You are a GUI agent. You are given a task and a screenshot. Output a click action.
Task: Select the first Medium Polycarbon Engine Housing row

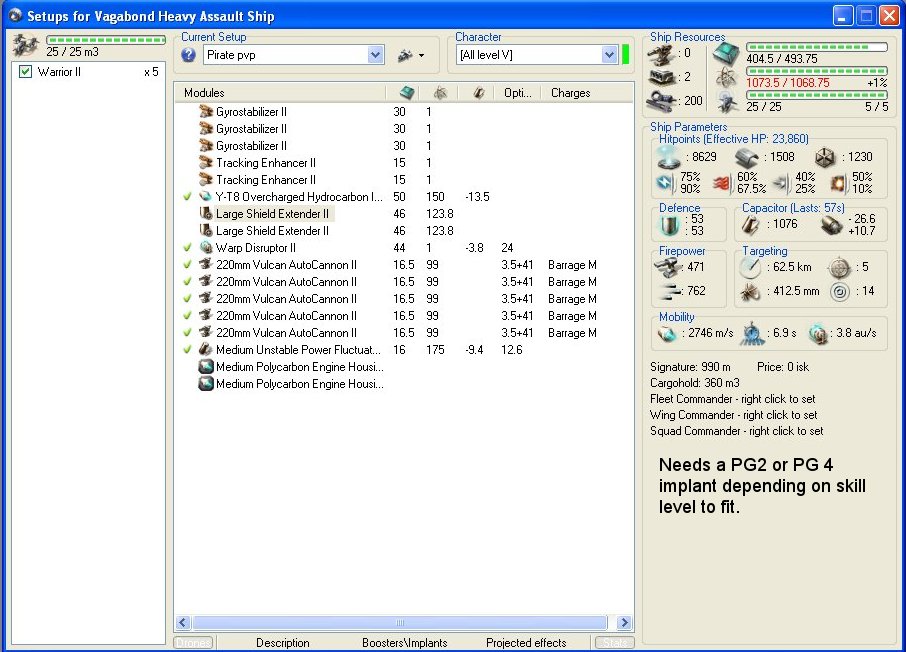click(x=404, y=367)
